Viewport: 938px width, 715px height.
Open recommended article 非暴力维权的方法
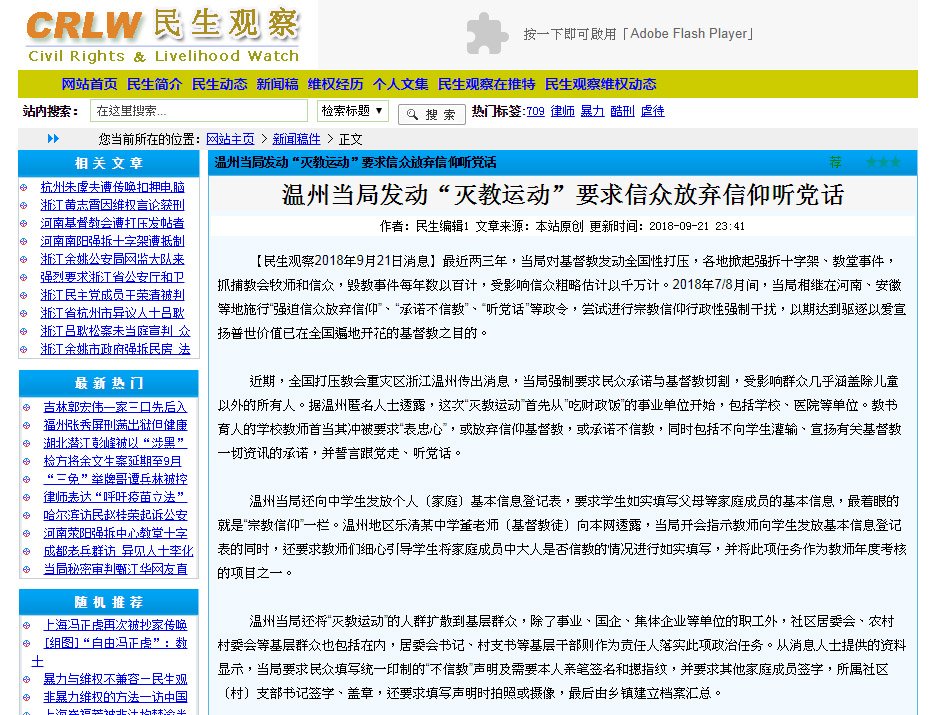(x=115, y=697)
